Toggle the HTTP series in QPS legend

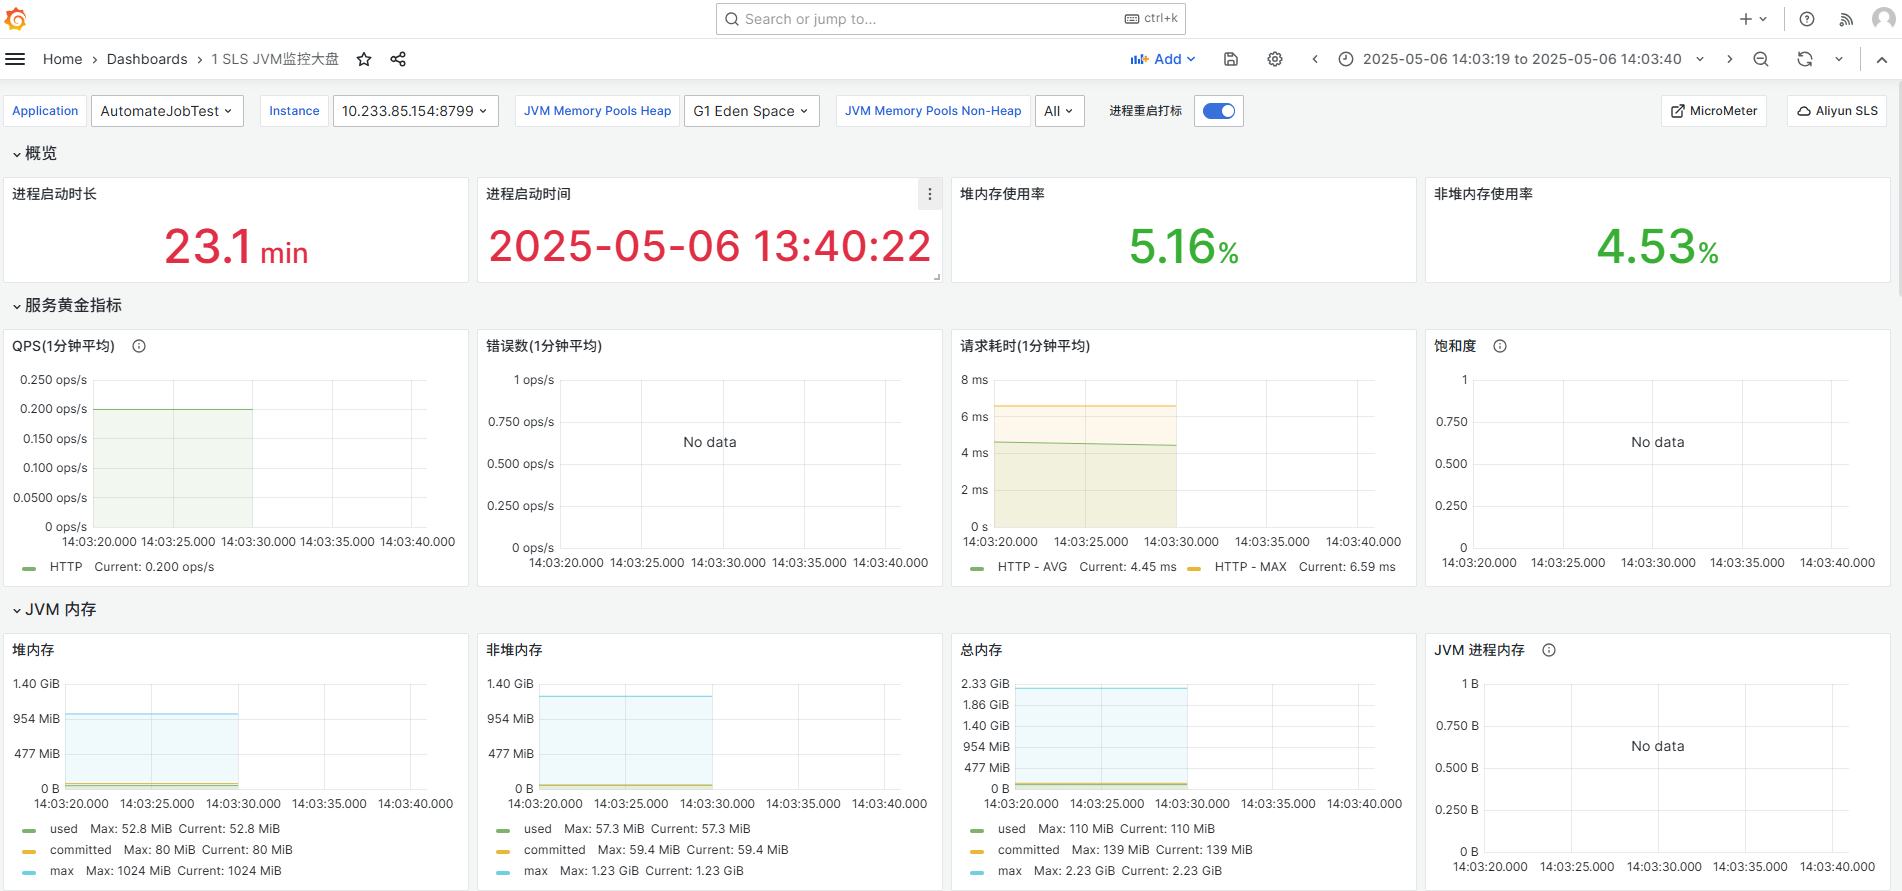point(66,567)
